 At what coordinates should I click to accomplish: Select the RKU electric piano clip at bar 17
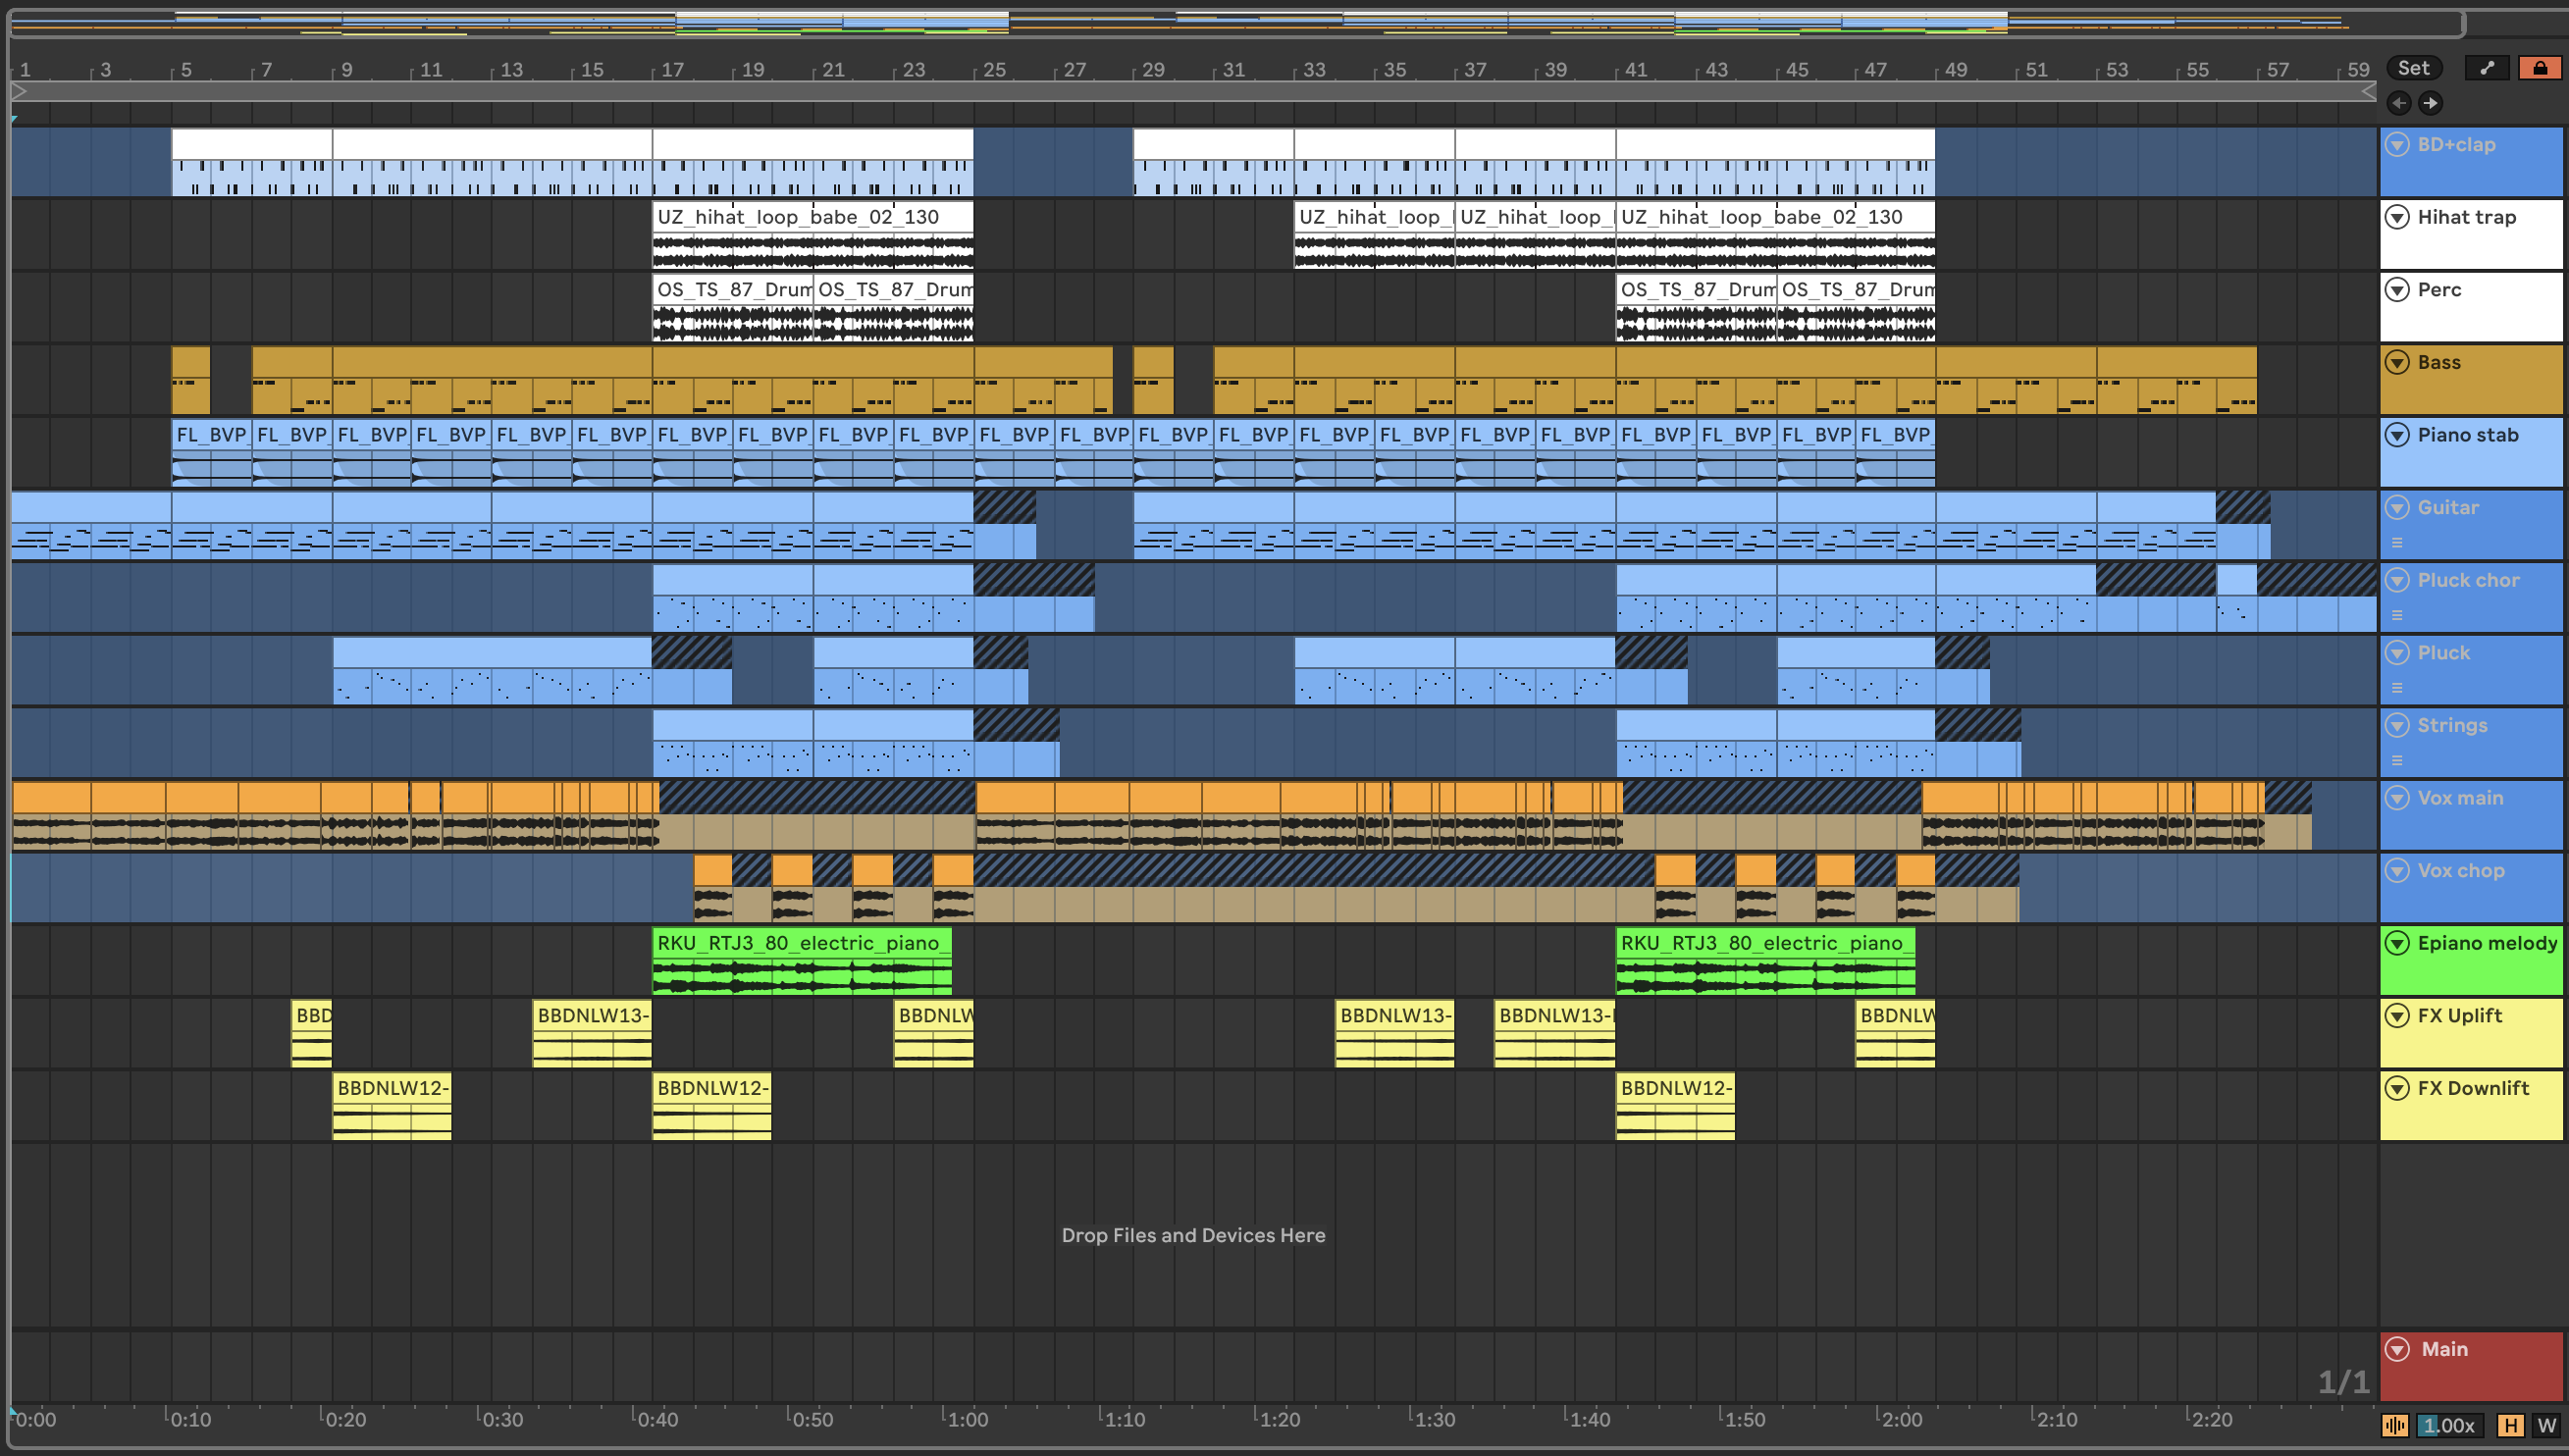click(800, 943)
